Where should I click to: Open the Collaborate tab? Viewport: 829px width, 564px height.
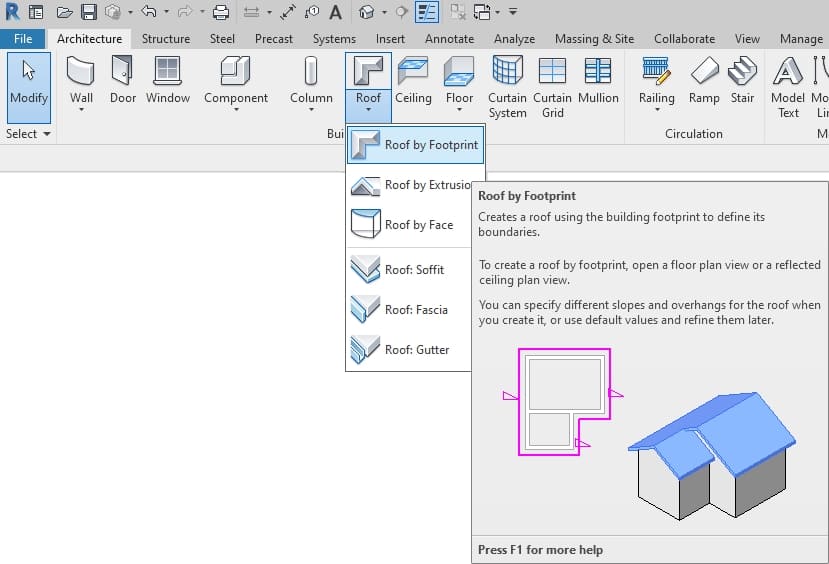pyautogui.click(x=684, y=39)
